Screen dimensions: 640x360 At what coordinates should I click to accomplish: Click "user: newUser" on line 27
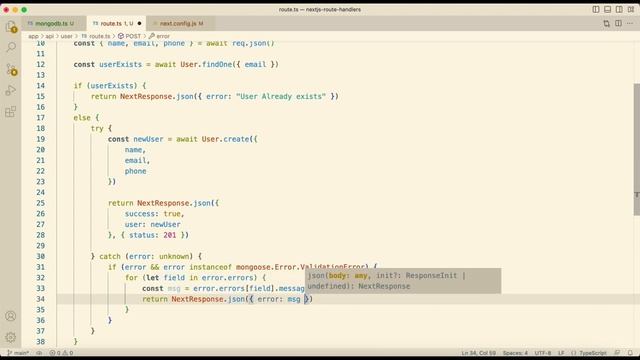pyautogui.click(x=153, y=224)
